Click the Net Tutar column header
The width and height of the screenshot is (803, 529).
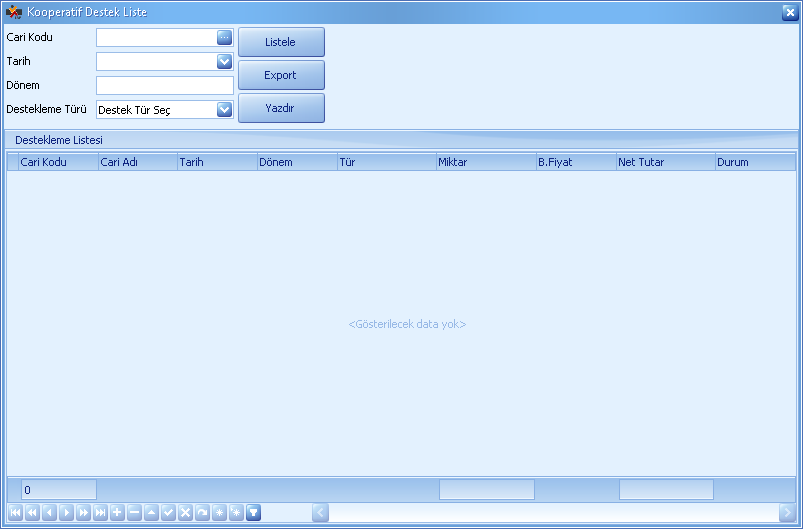[665, 162]
